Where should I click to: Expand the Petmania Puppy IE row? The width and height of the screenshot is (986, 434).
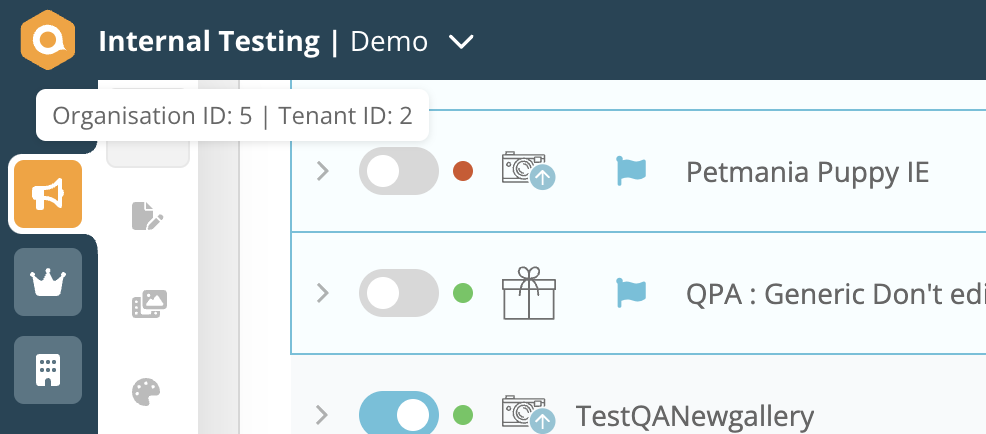pos(322,172)
